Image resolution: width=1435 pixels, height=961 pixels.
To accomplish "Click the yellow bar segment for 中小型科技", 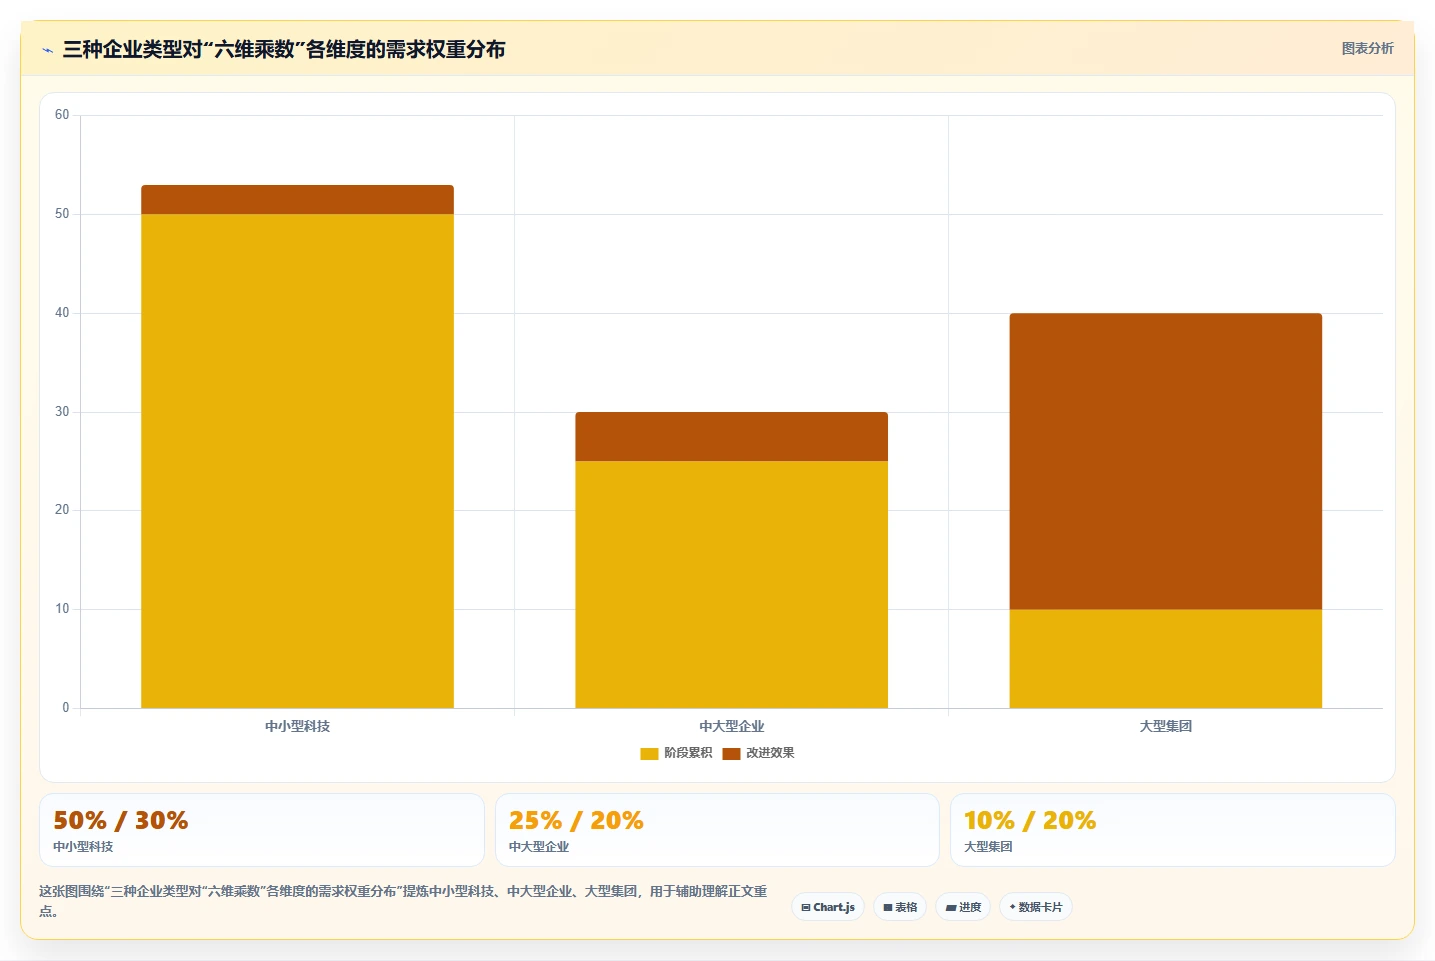I will (x=297, y=461).
